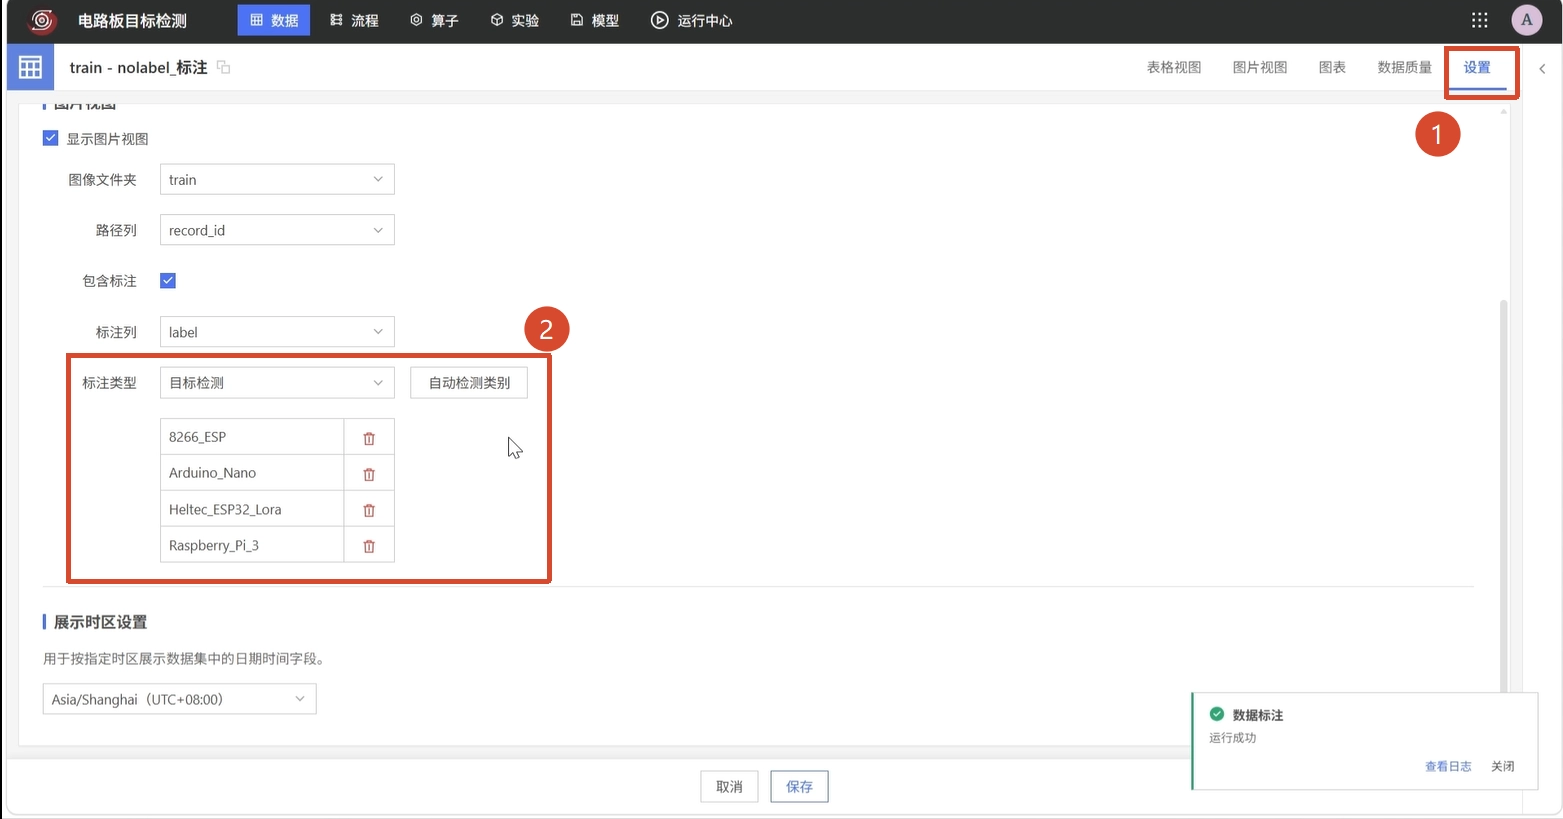Viewport: 1563px width, 819px height.
Task: Click the table icon beside train title
Action: (31, 67)
